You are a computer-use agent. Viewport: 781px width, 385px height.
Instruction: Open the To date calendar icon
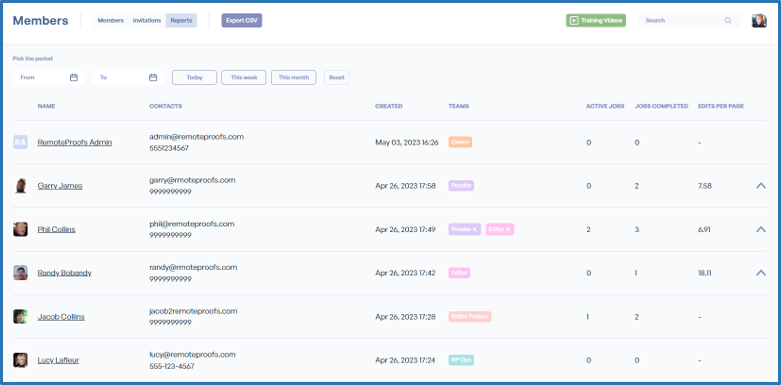pos(153,78)
